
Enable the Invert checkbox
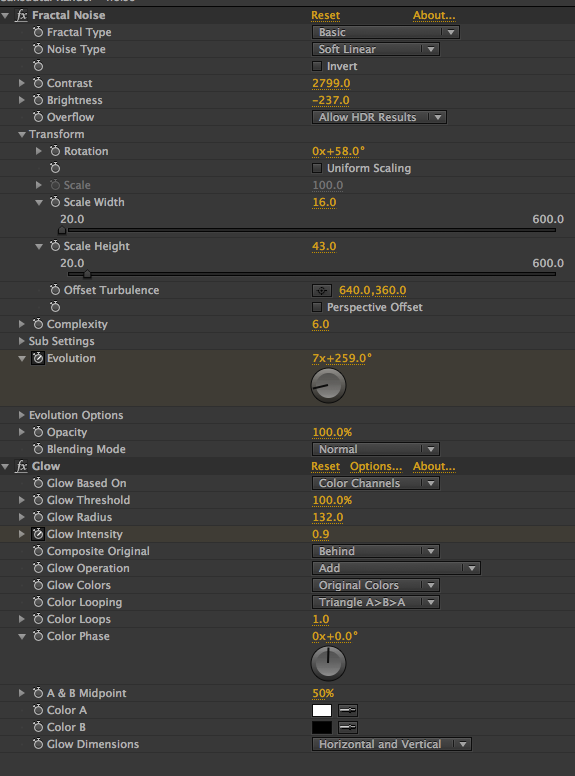[x=317, y=66]
